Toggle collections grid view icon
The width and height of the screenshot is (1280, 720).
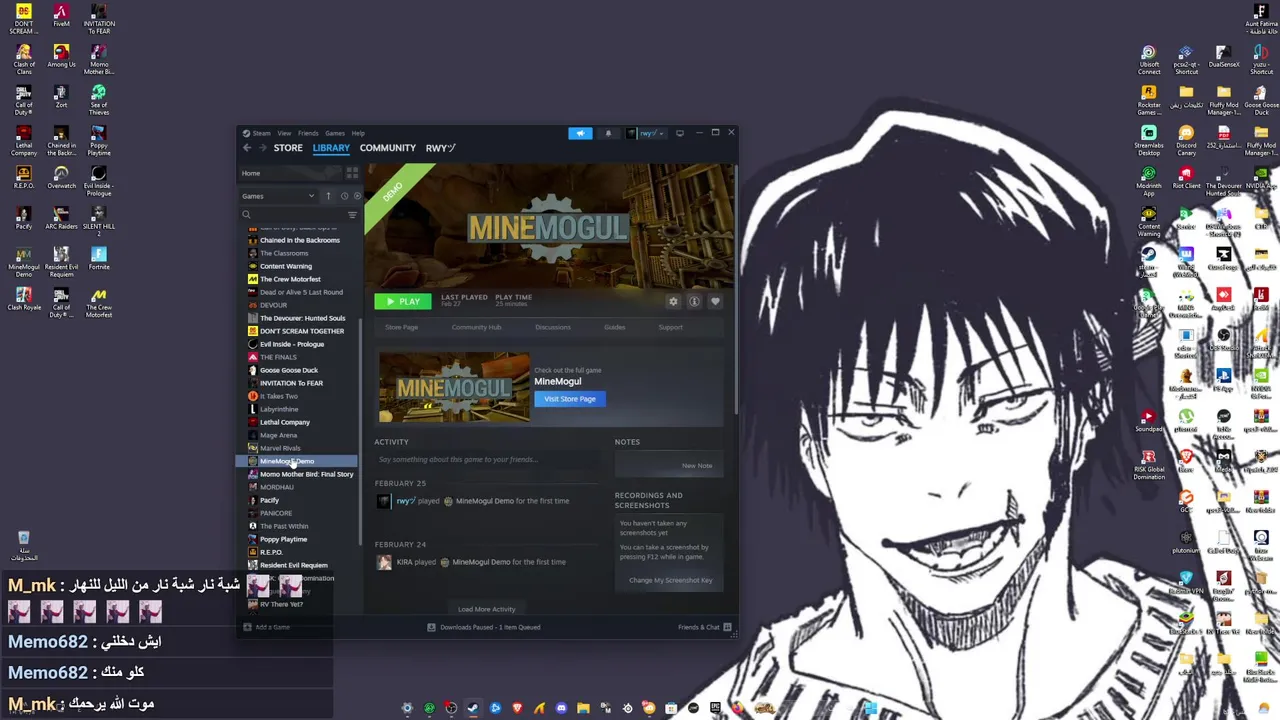click(351, 173)
